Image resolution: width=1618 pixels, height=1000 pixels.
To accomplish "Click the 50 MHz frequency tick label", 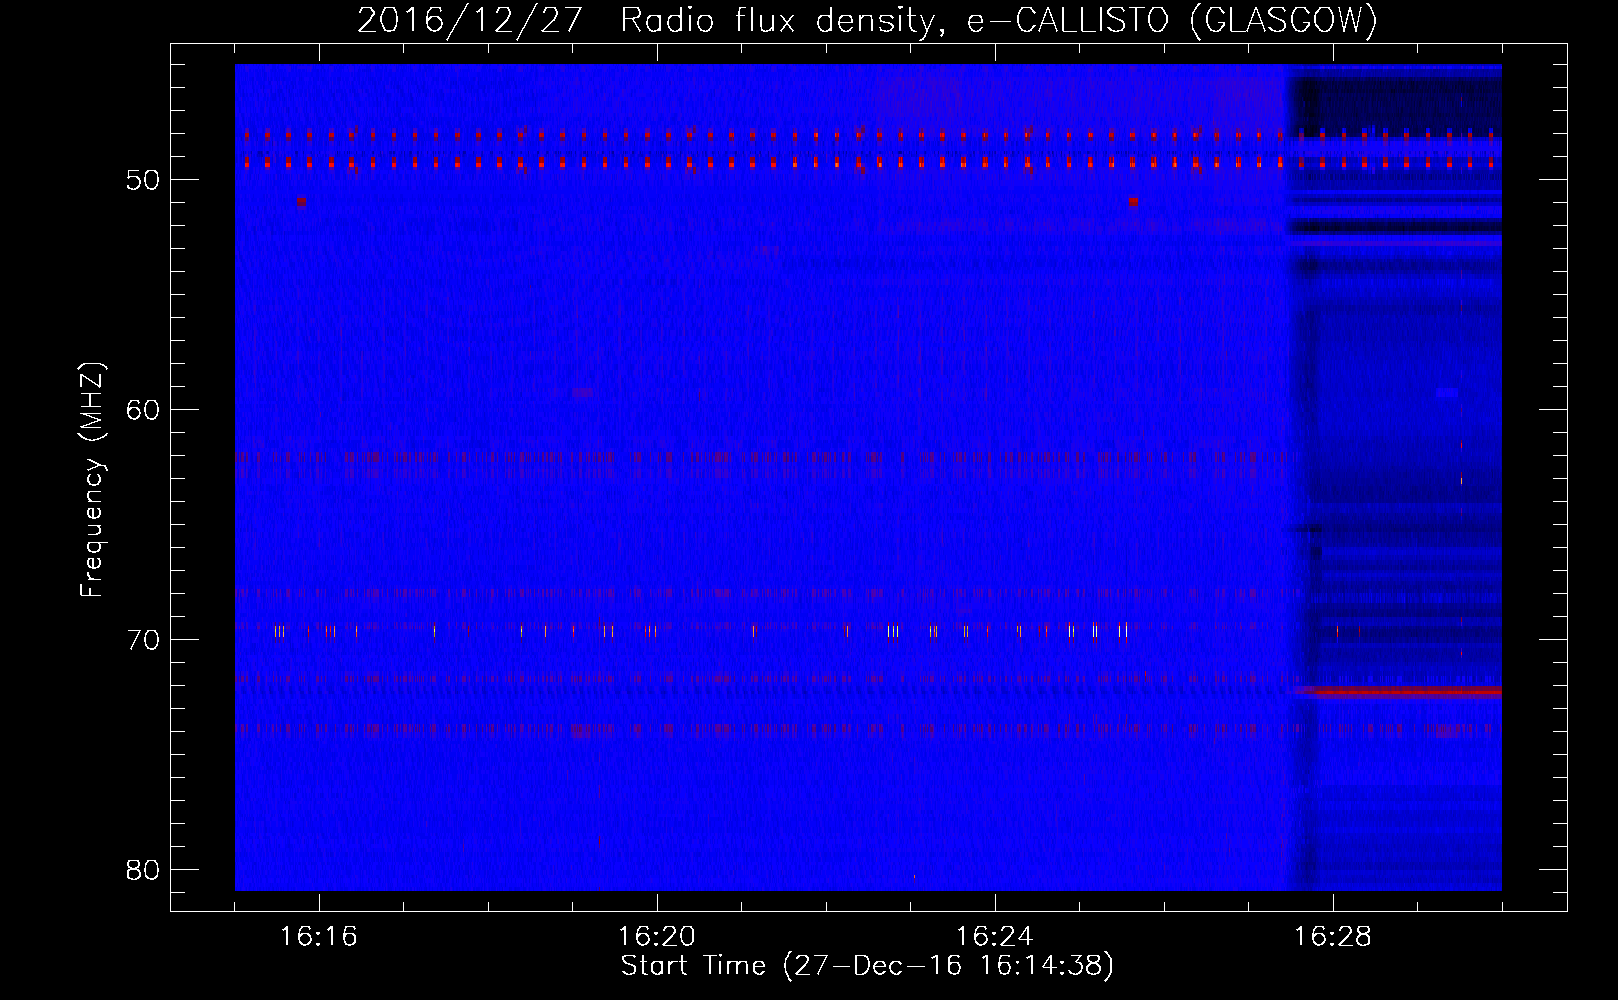I will 143,181.
